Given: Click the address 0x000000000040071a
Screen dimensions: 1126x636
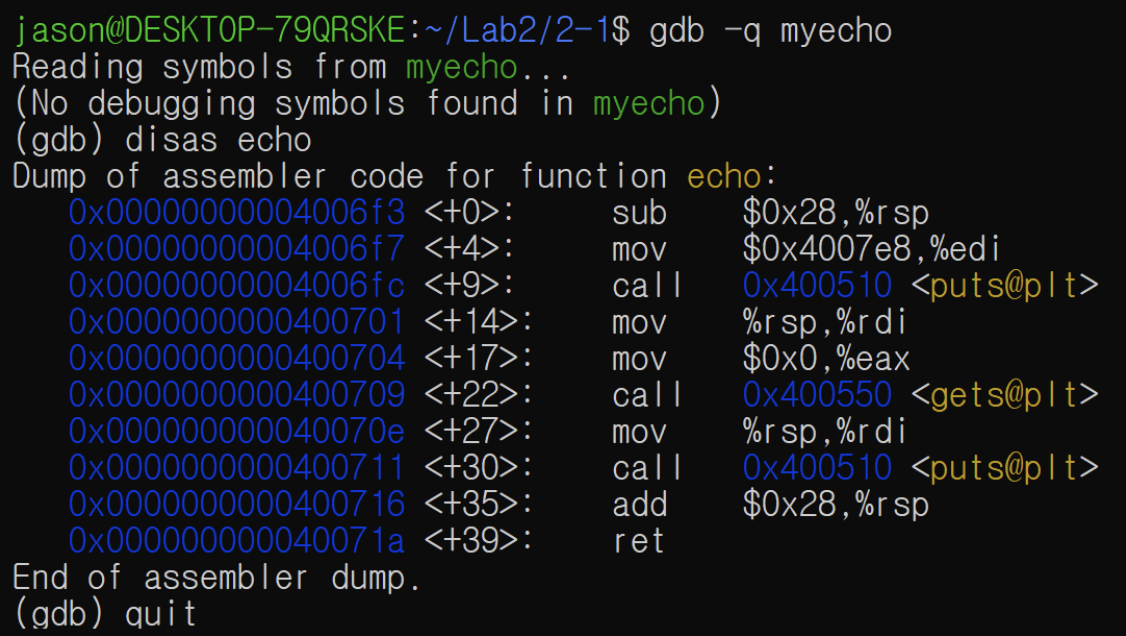Looking at the screenshot, I should click(x=237, y=541).
